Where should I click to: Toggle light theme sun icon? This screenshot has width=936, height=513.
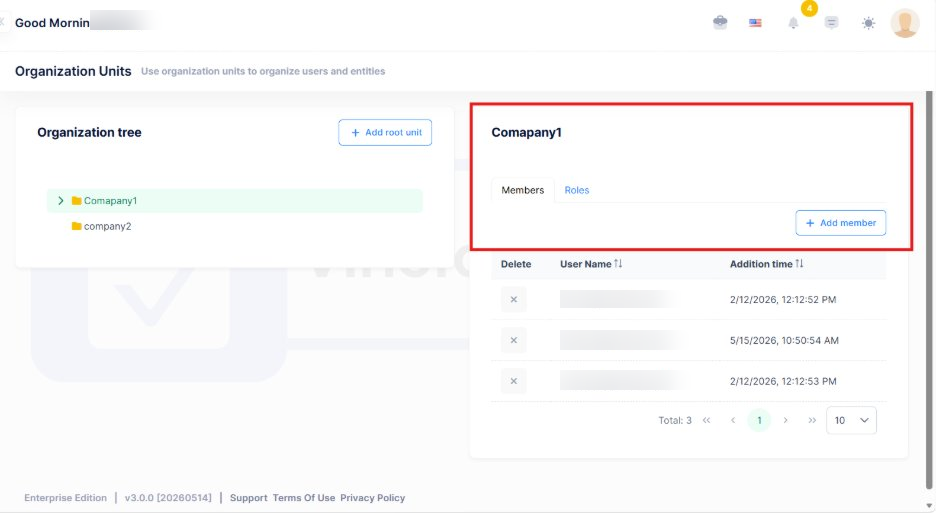pyautogui.click(x=869, y=23)
